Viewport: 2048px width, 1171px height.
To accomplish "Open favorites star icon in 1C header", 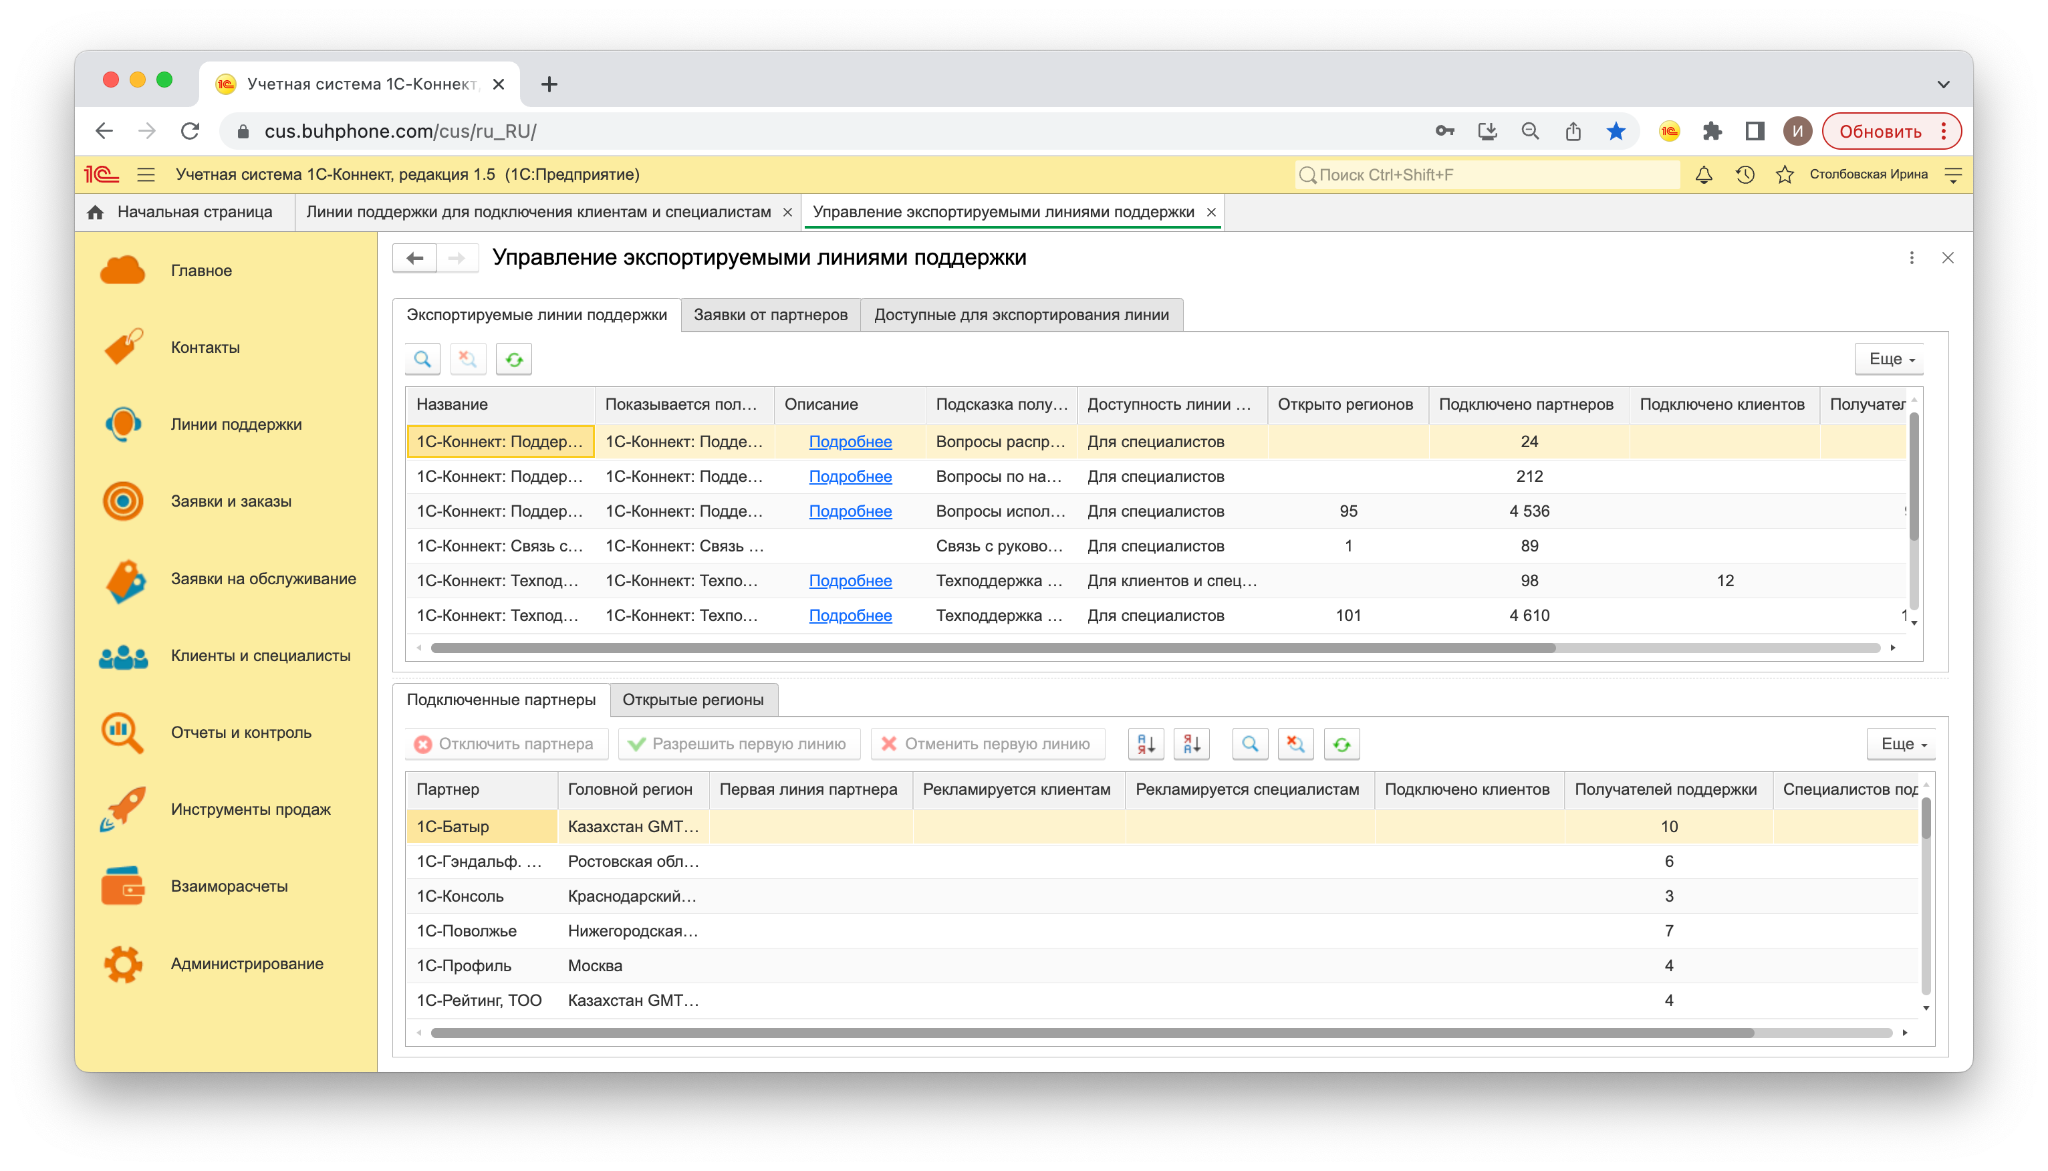I will 1785,175.
